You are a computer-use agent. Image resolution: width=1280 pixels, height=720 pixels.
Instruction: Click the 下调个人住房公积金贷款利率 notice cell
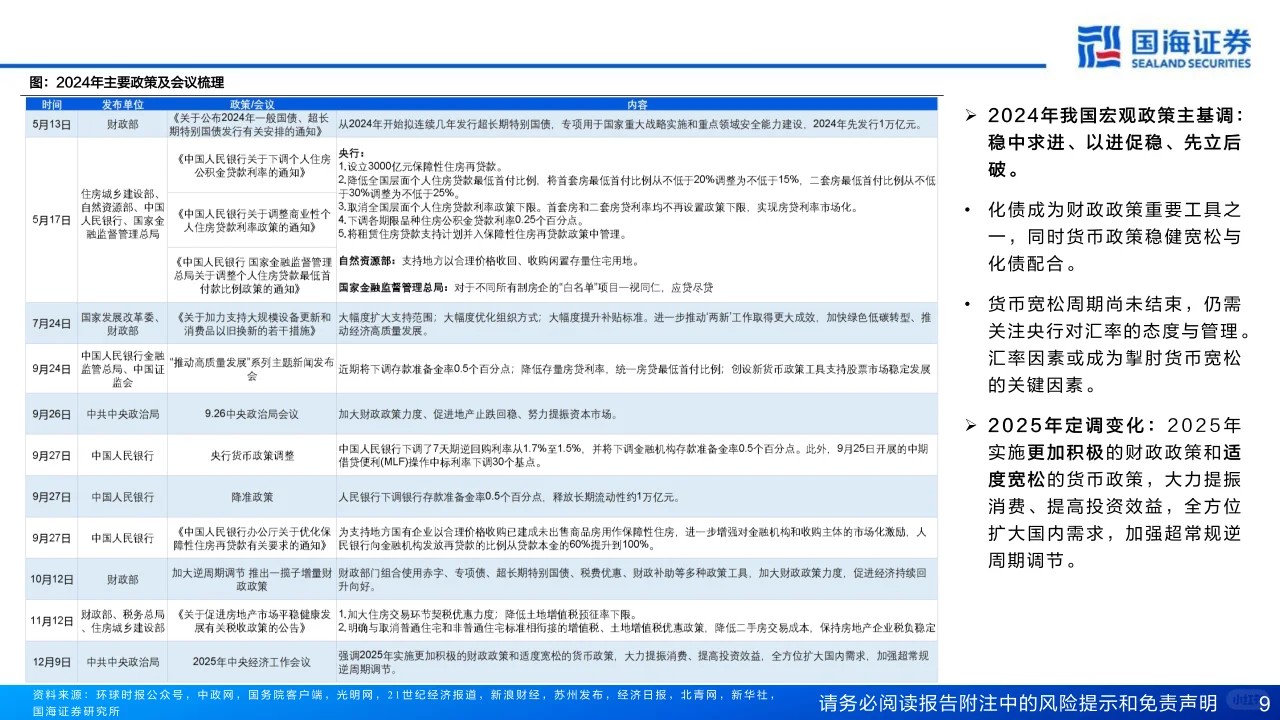[x=252, y=165]
